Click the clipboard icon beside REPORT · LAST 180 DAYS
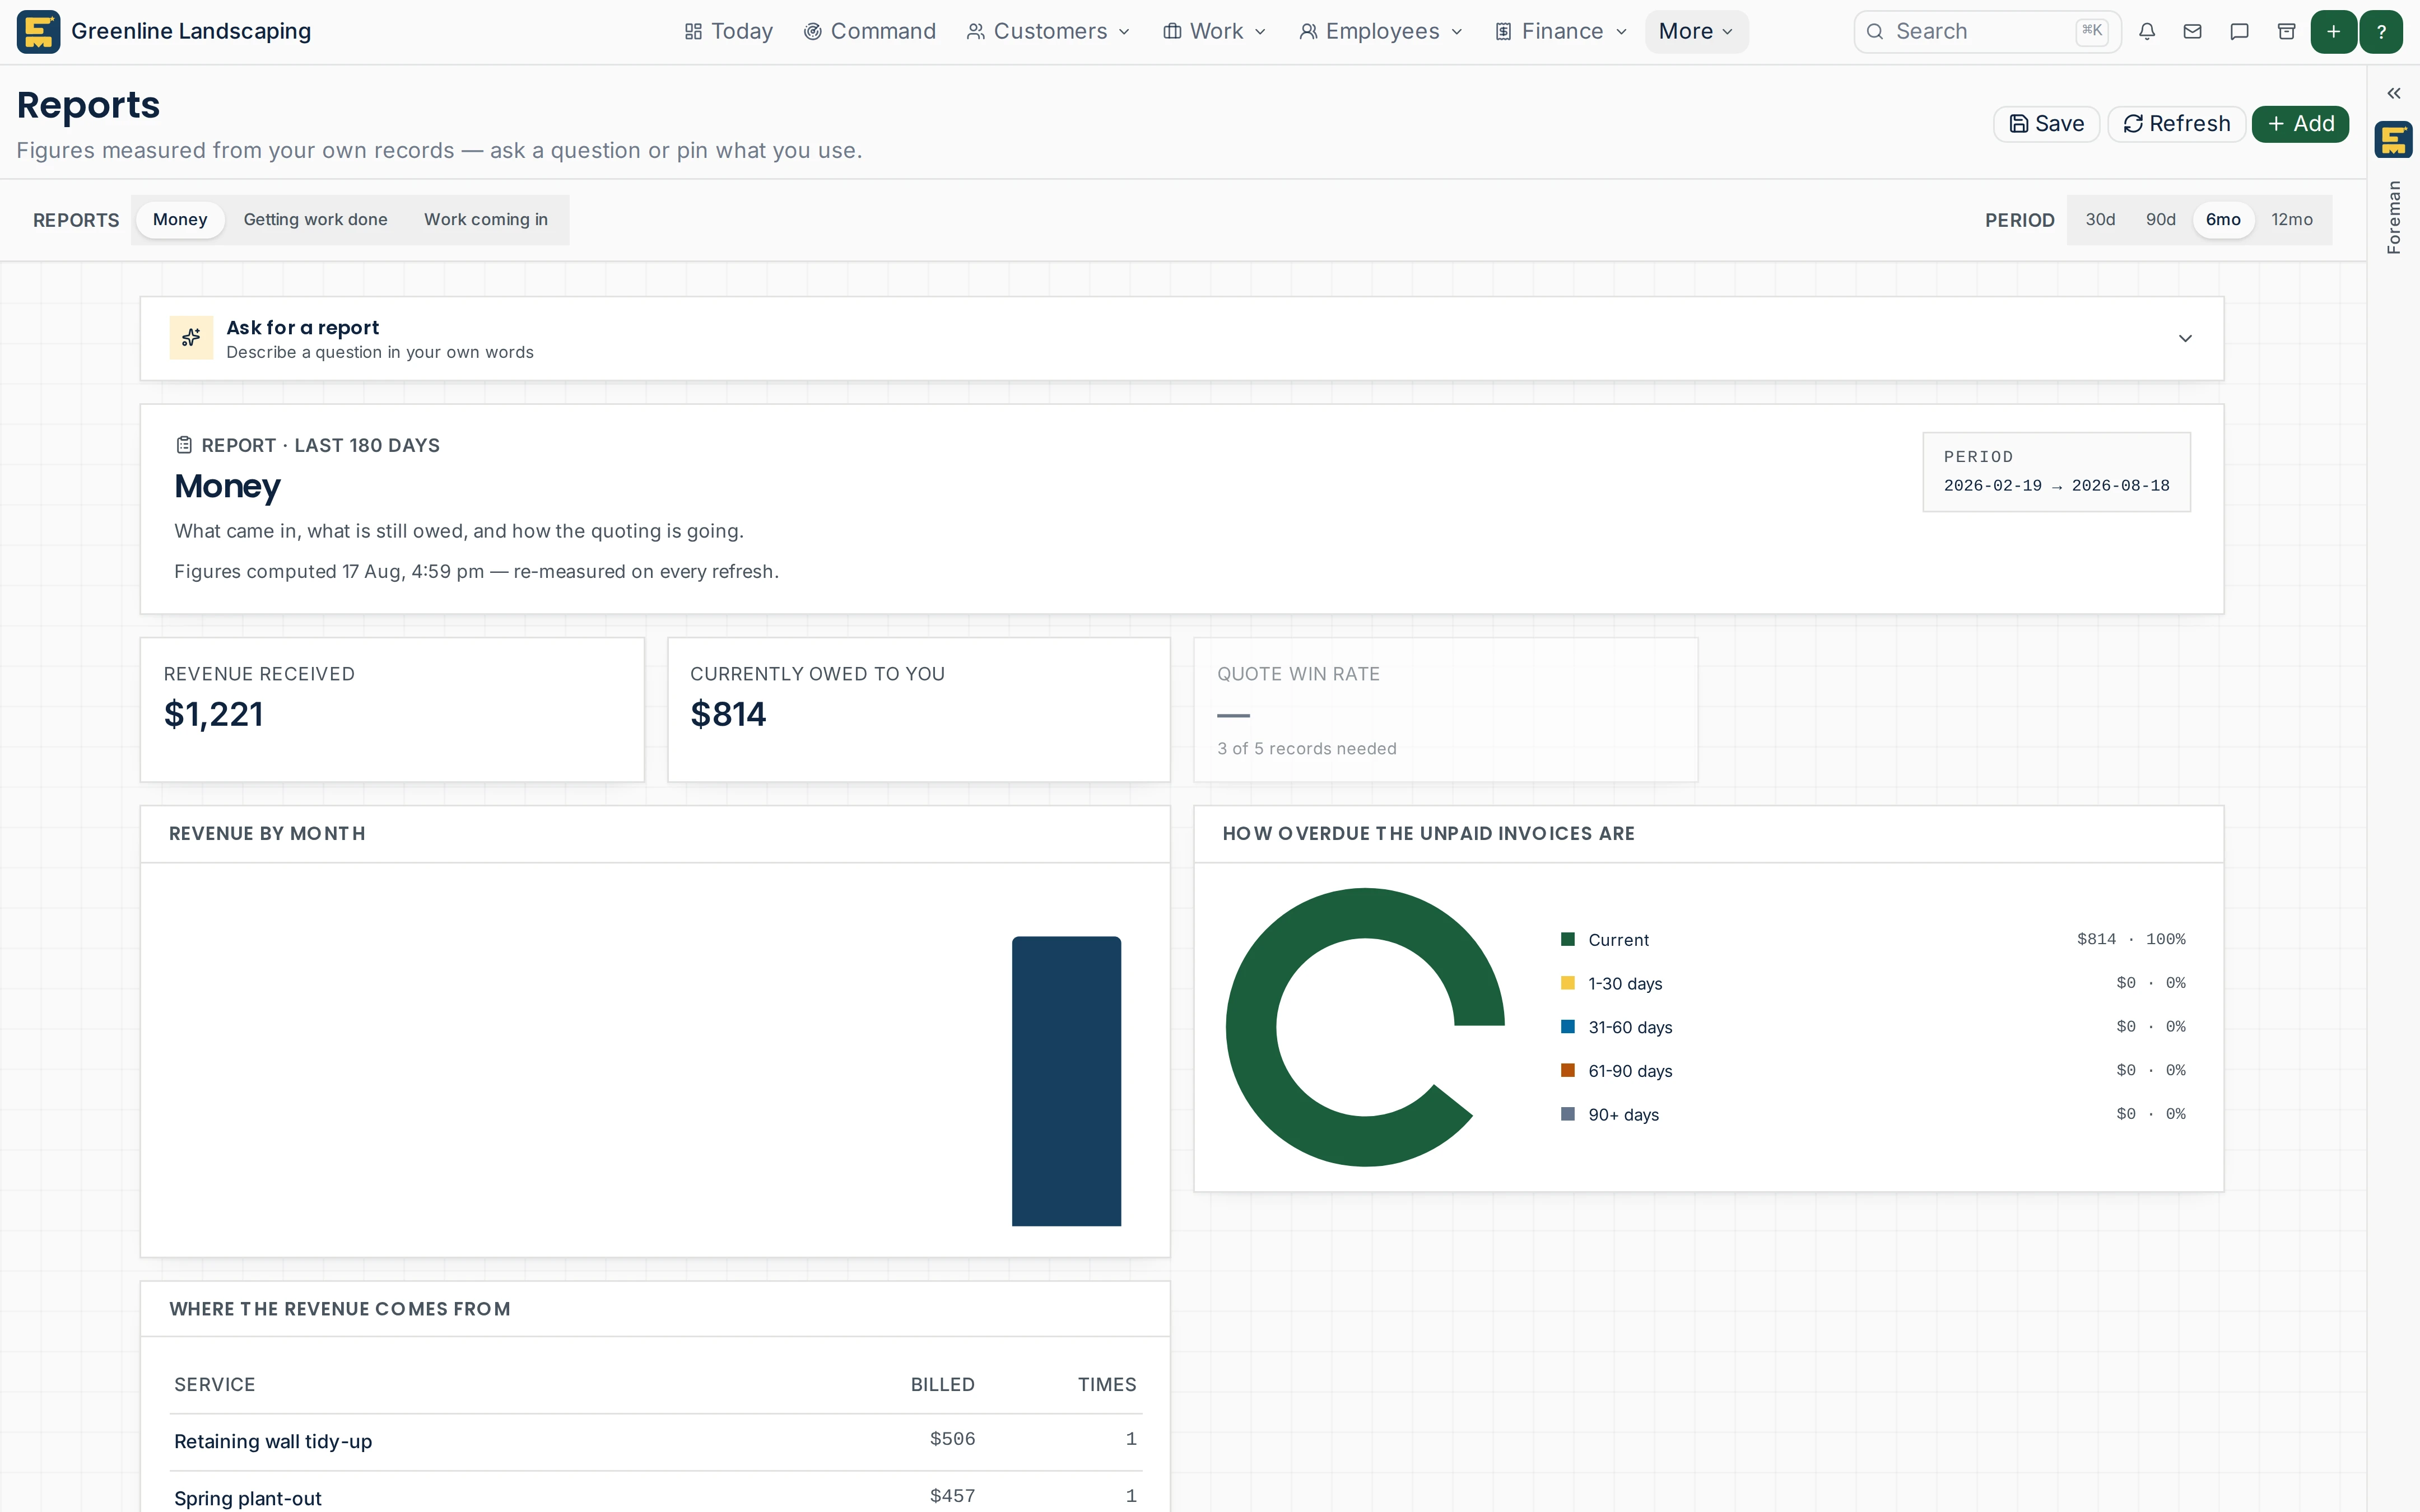 (x=184, y=445)
